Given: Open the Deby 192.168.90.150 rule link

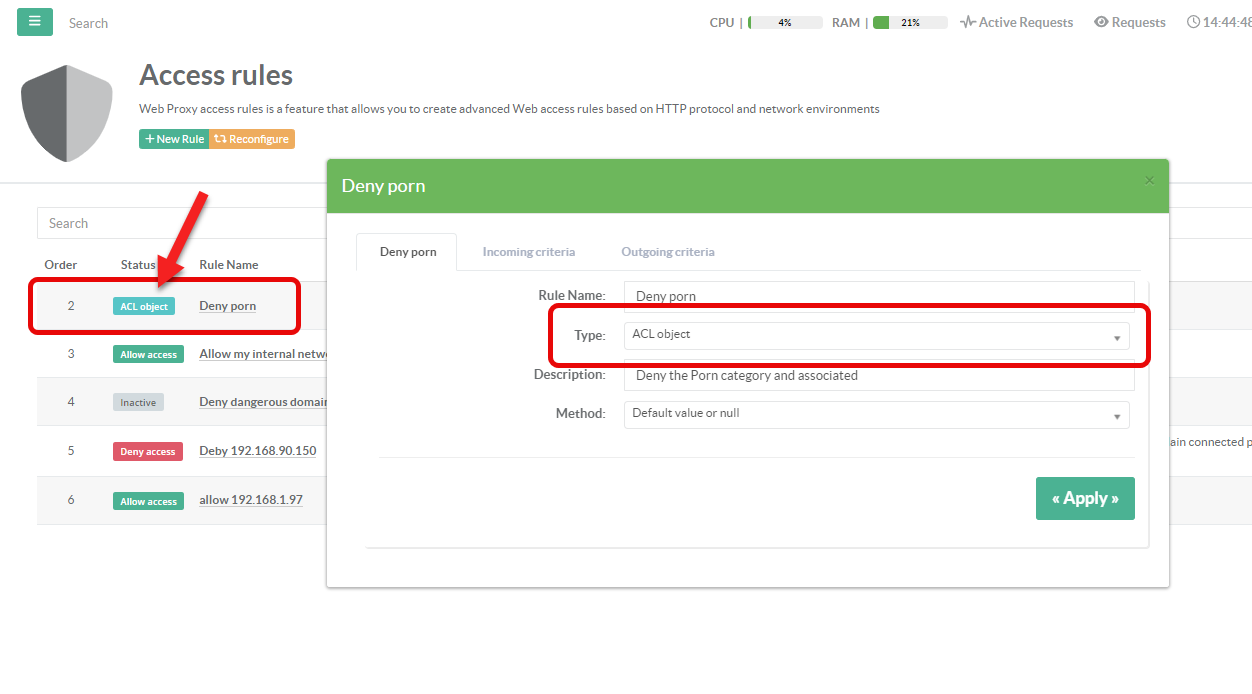Looking at the screenshot, I should (x=258, y=451).
